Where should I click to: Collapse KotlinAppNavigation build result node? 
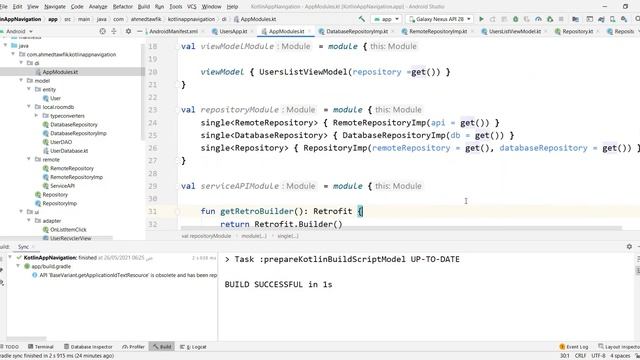[x=10, y=258]
